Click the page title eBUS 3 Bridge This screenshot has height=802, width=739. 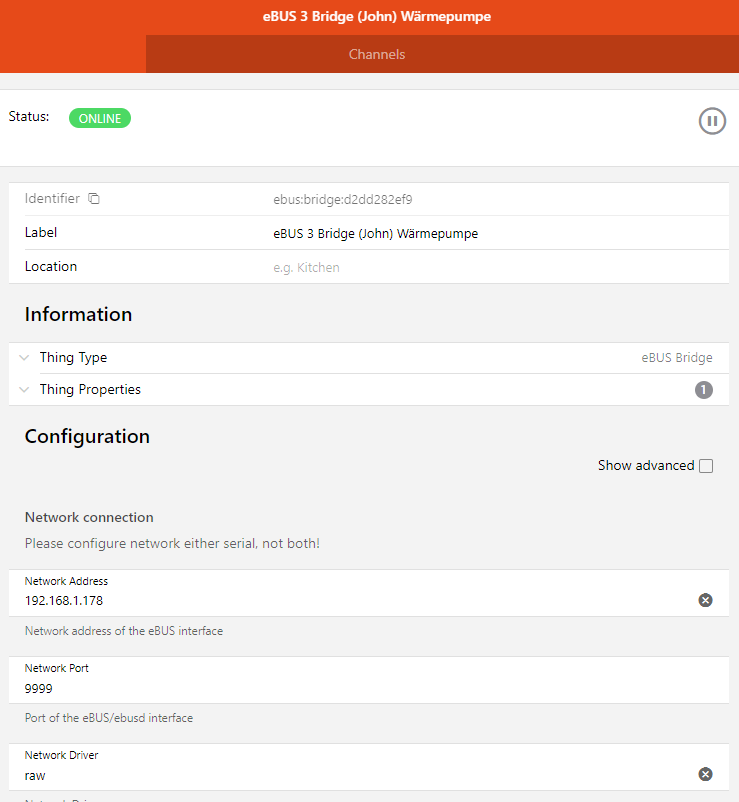tap(369, 17)
